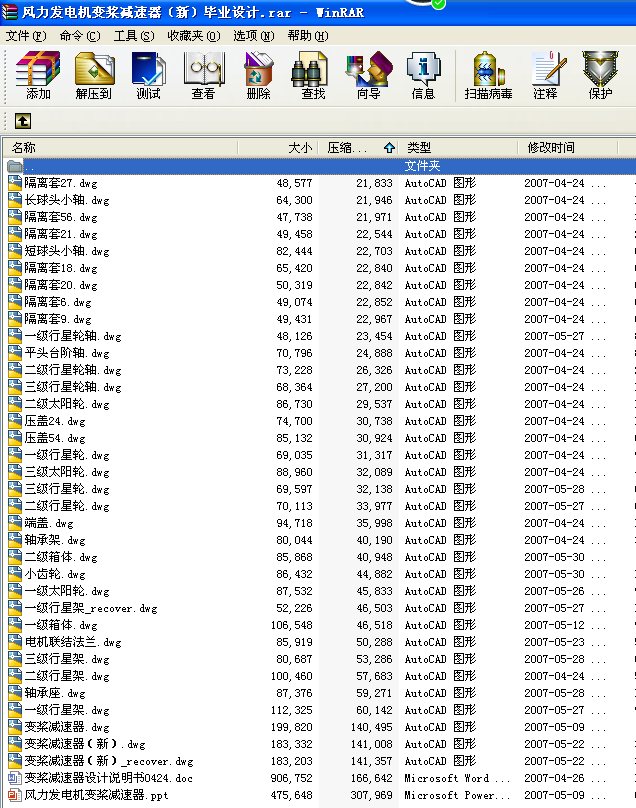Select file 隔离套18.dwg
This screenshot has width=636, height=808.
pos(61,268)
